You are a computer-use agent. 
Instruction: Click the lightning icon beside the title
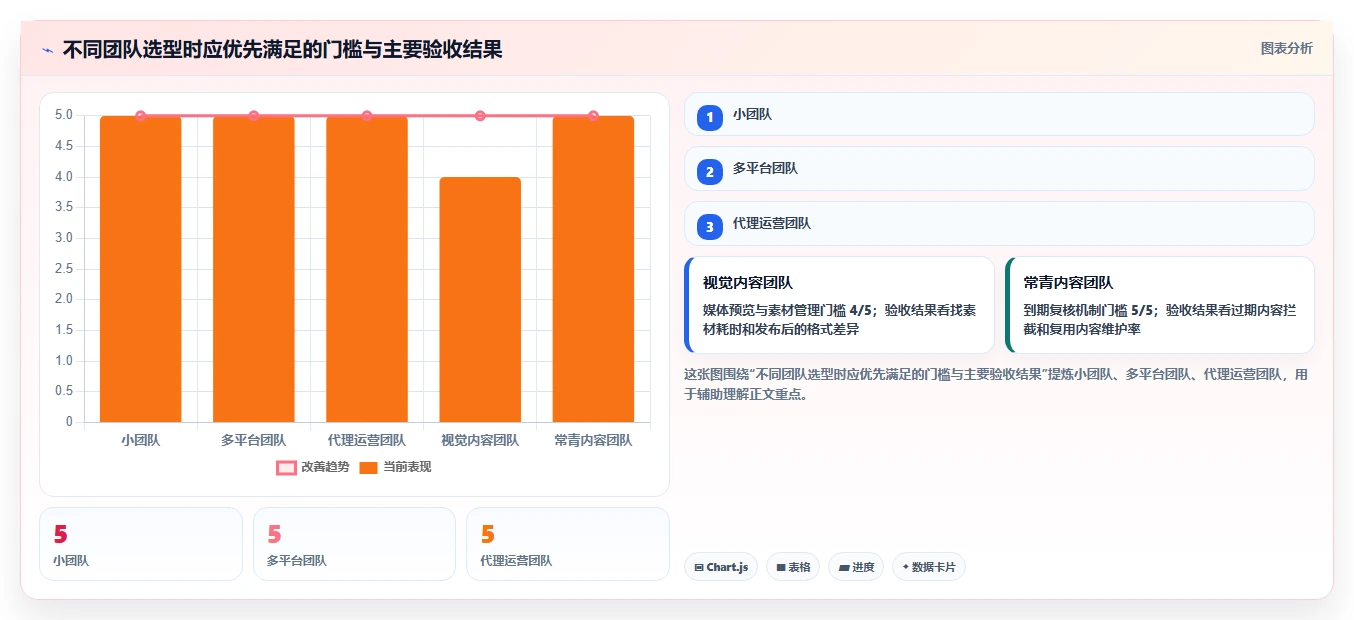(x=48, y=49)
